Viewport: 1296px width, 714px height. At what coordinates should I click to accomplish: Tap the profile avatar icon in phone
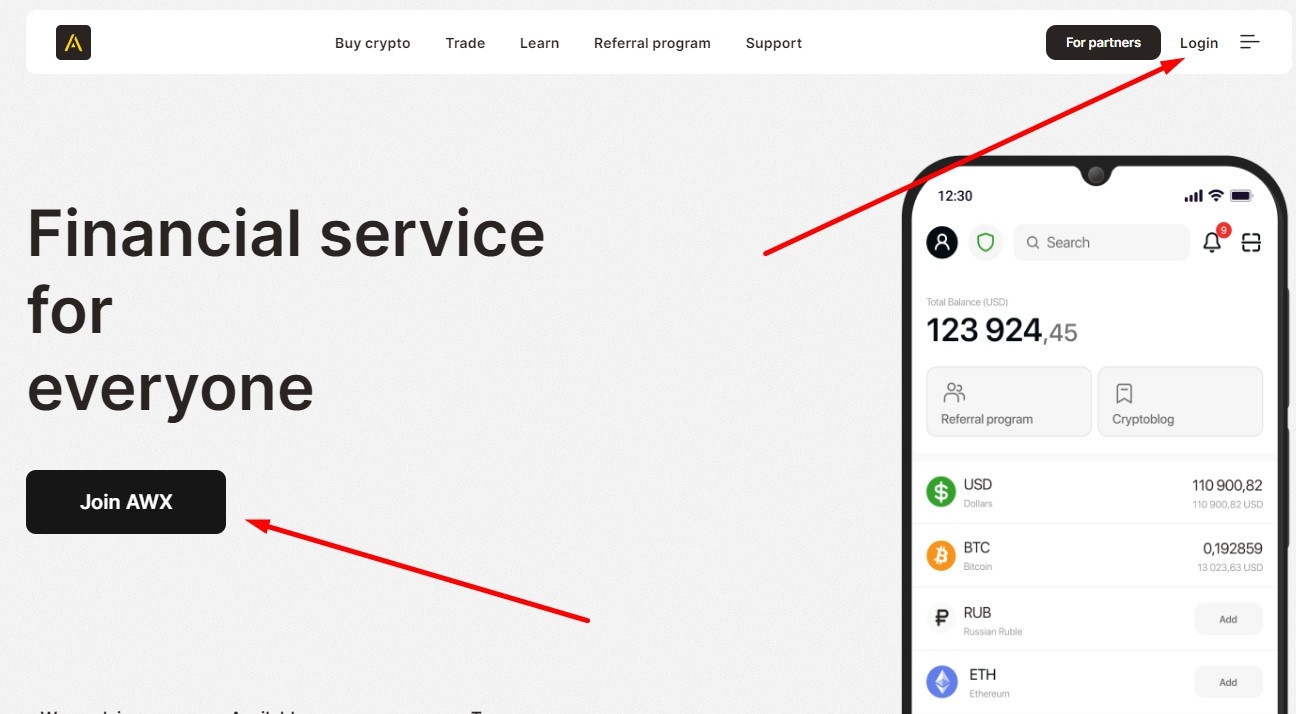click(x=942, y=242)
